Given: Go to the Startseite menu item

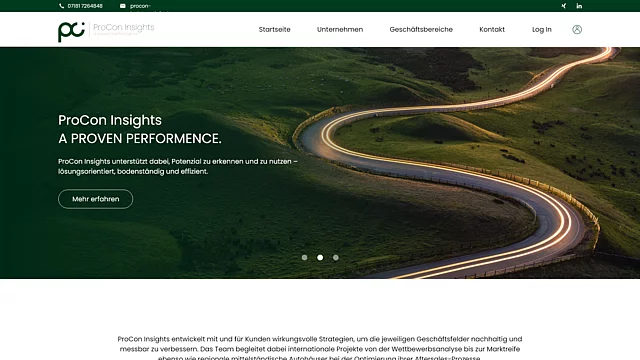Looking at the screenshot, I should tap(274, 29).
